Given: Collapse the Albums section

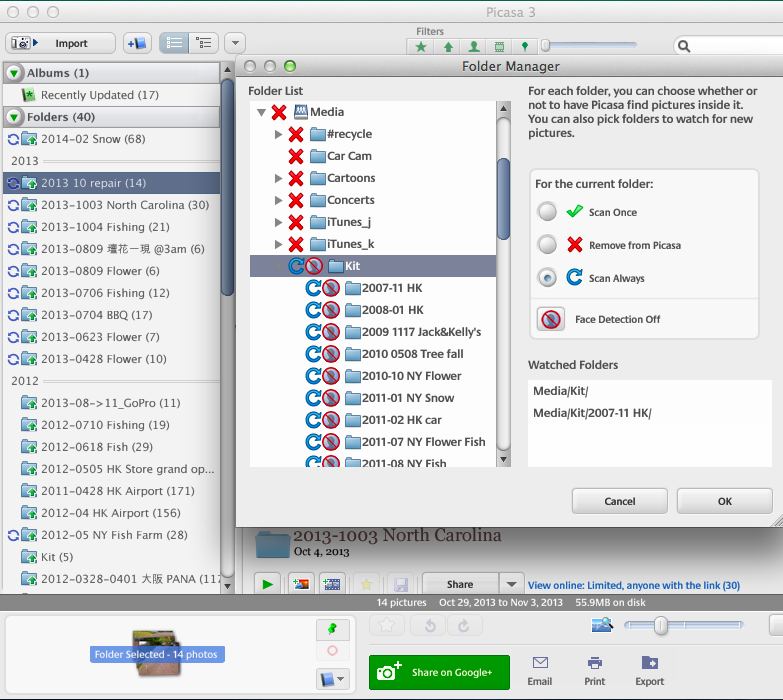Looking at the screenshot, I should pyautogui.click(x=14, y=73).
